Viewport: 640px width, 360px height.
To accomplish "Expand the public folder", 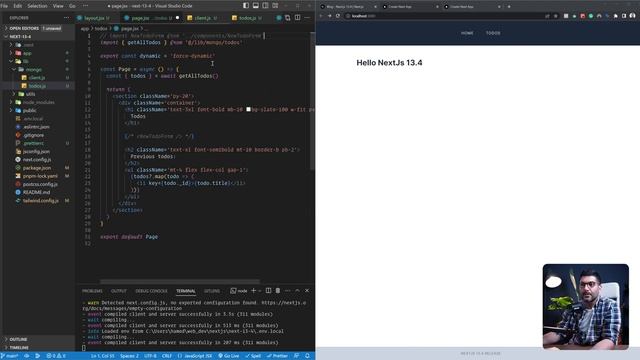I will [38, 110].
